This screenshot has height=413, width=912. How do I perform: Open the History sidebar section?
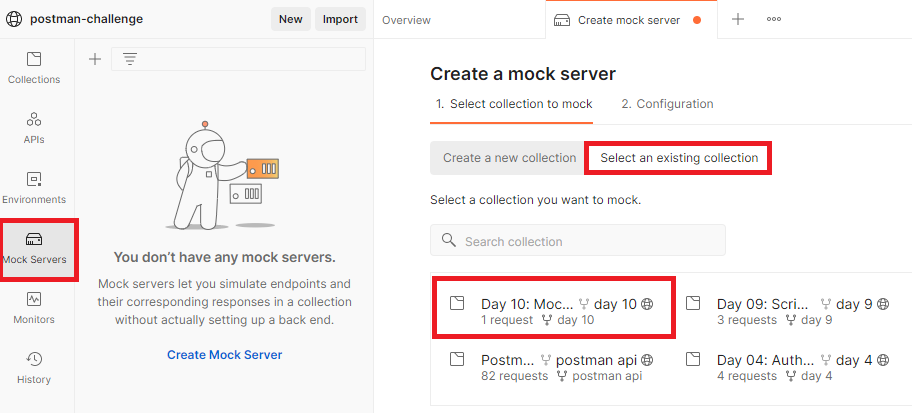34,368
